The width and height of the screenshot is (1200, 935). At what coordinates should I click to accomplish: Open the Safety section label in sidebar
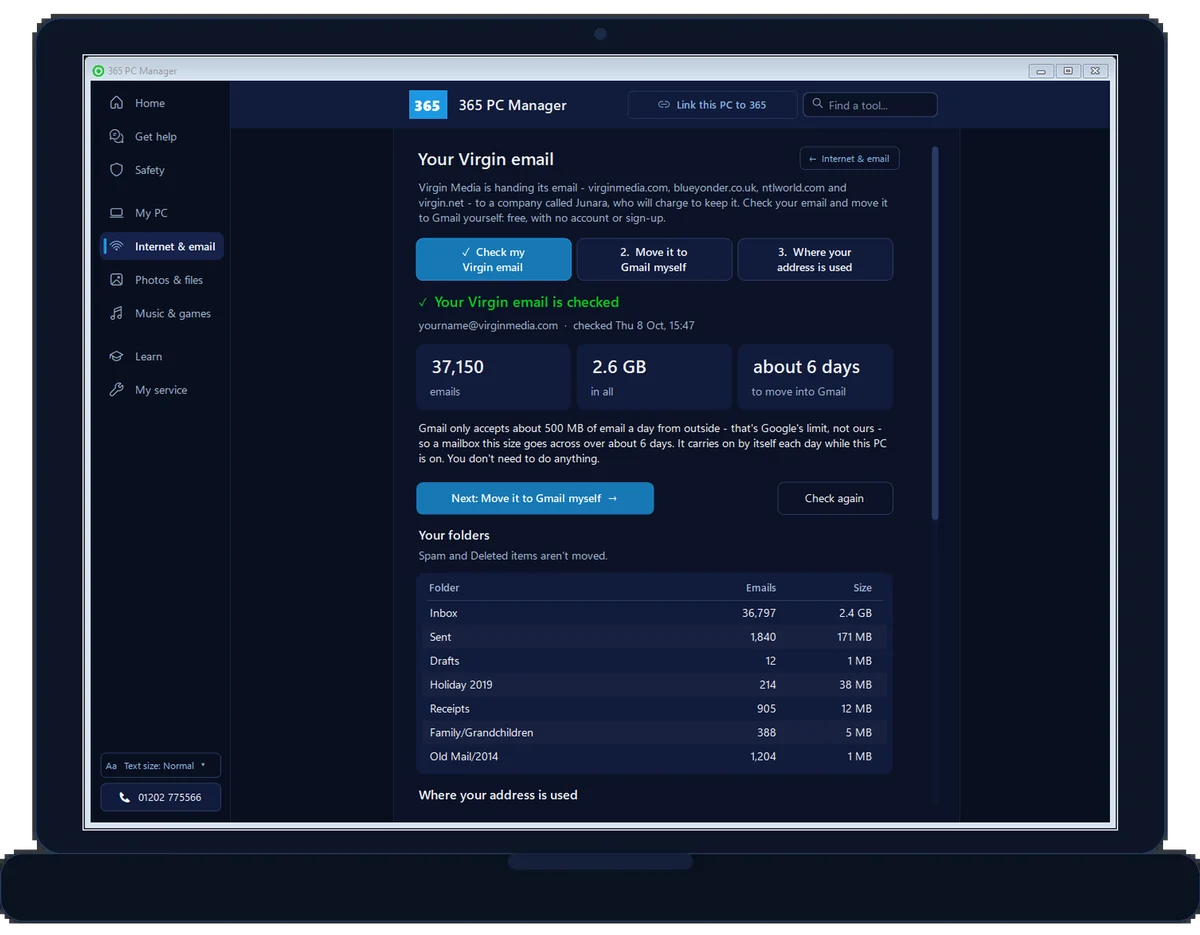(x=150, y=170)
